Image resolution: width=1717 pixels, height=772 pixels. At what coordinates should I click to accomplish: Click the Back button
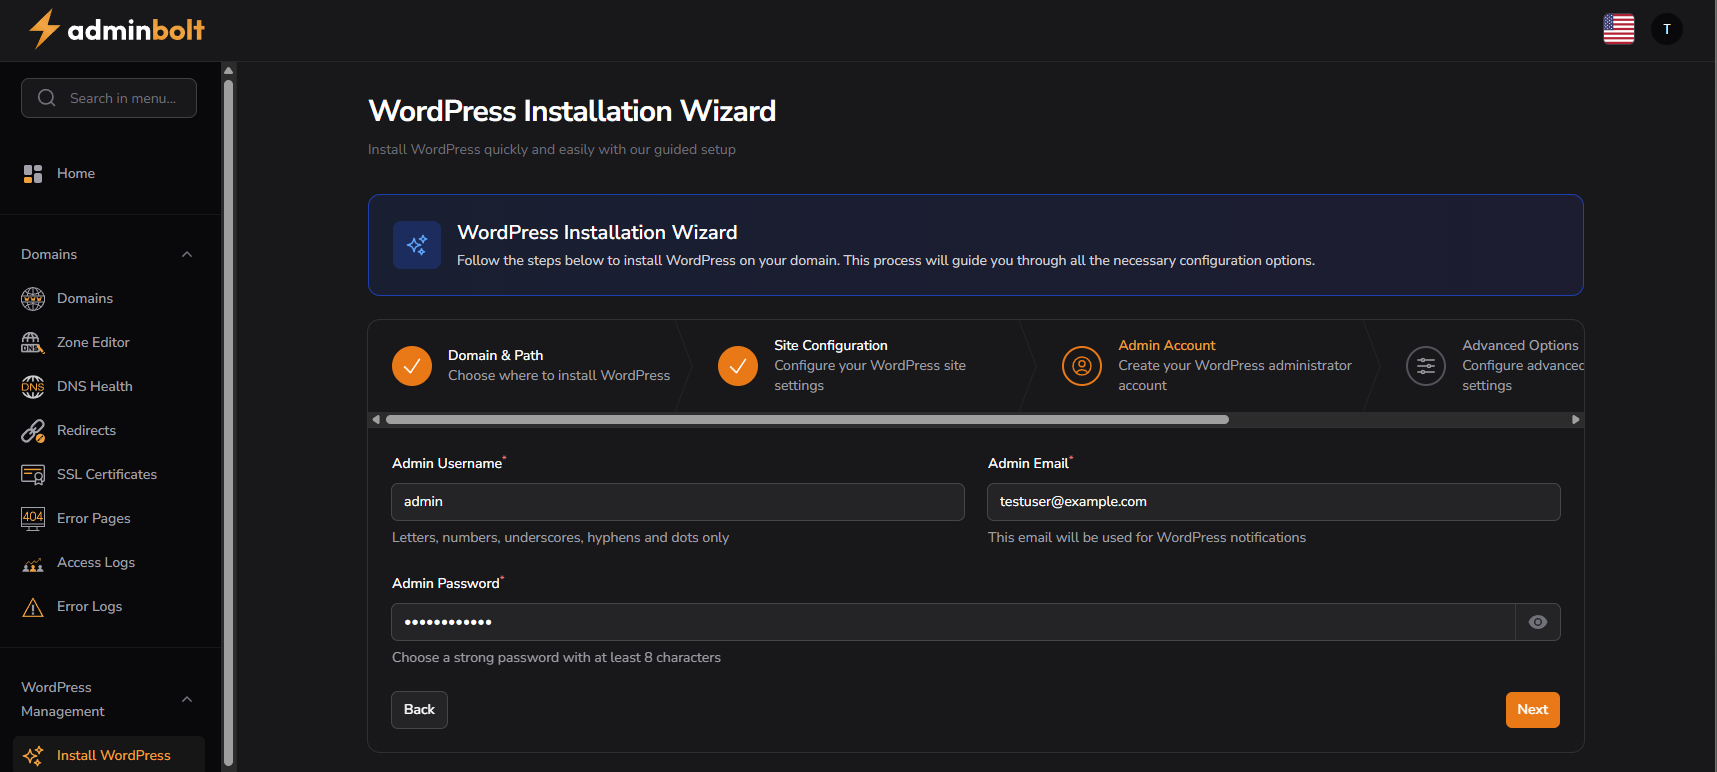[x=419, y=710]
